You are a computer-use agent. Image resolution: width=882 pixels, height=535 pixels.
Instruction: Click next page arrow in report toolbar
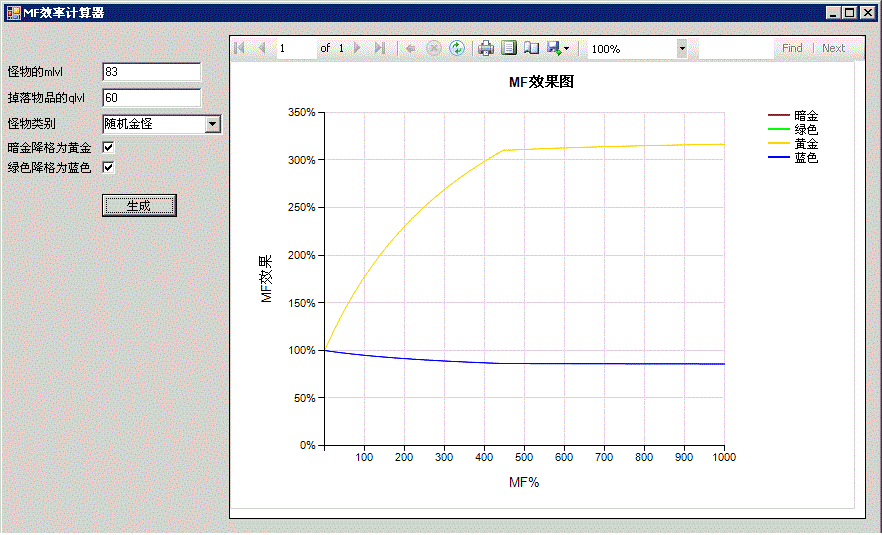(x=358, y=48)
